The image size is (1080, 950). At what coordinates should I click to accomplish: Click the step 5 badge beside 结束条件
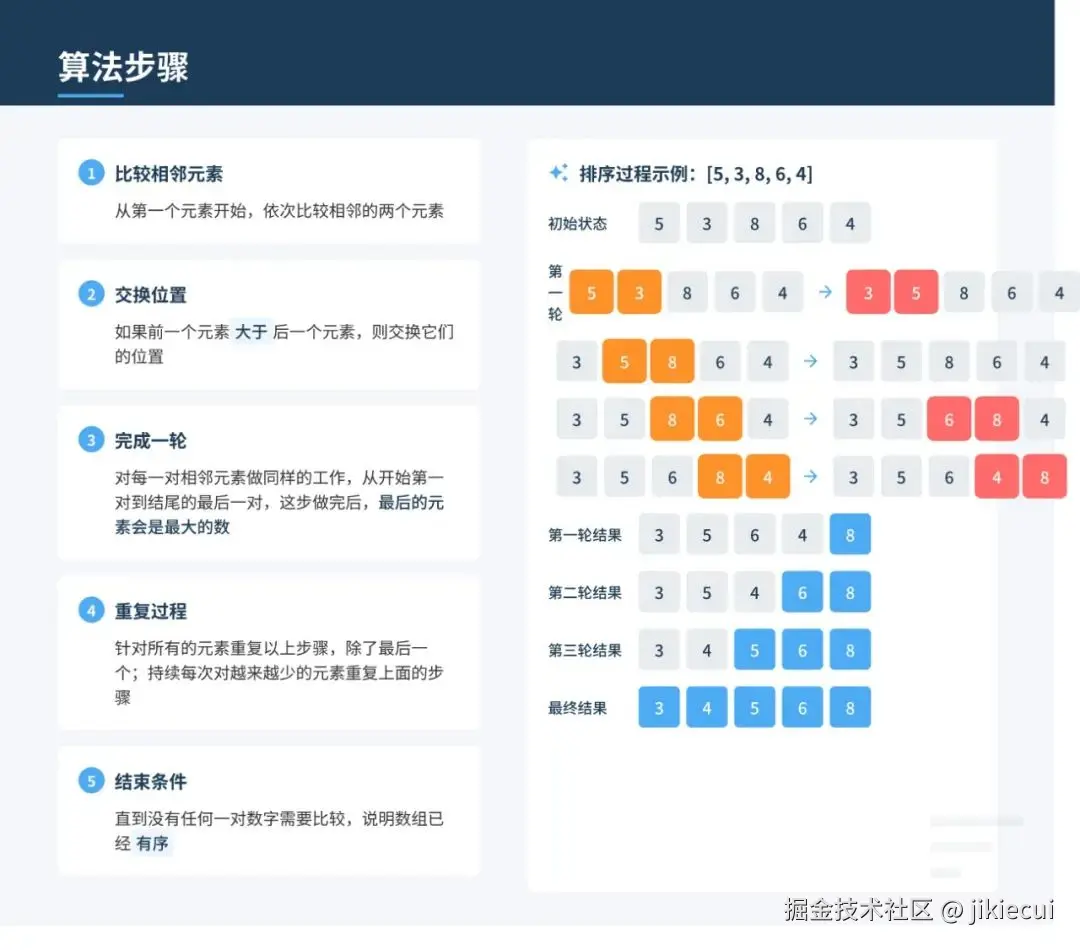pyautogui.click(x=91, y=781)
